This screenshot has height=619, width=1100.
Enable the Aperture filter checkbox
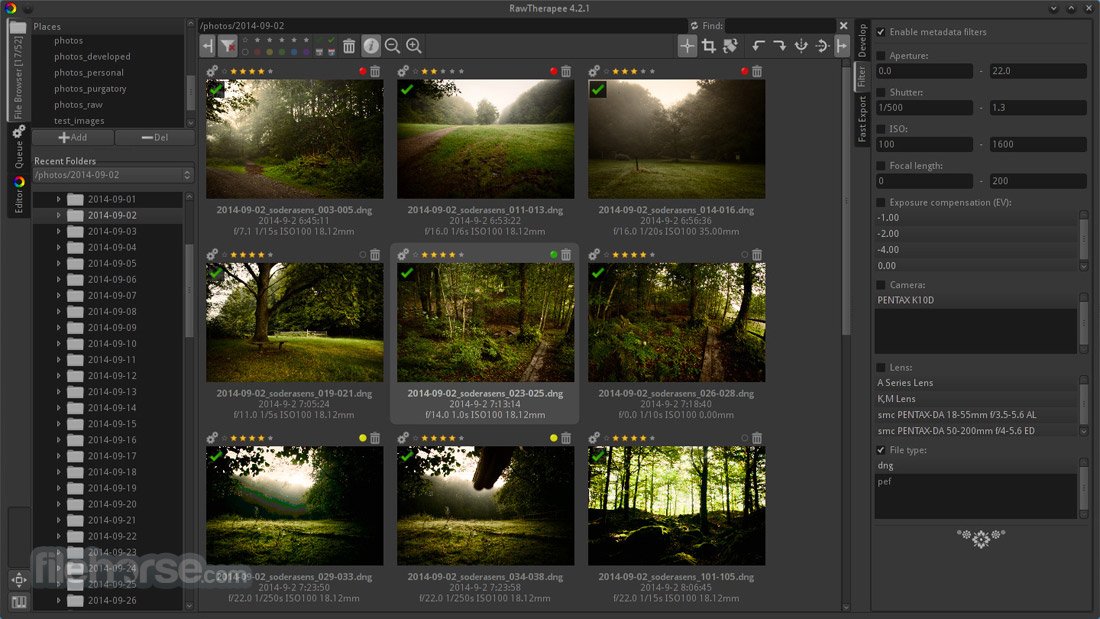tap(881, 56)
